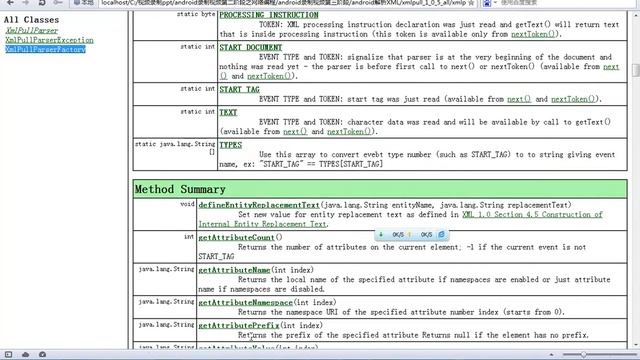The image size is (640, 360).
Task: Click the first status bar icon at bottom left
Action: pos(8,354)
